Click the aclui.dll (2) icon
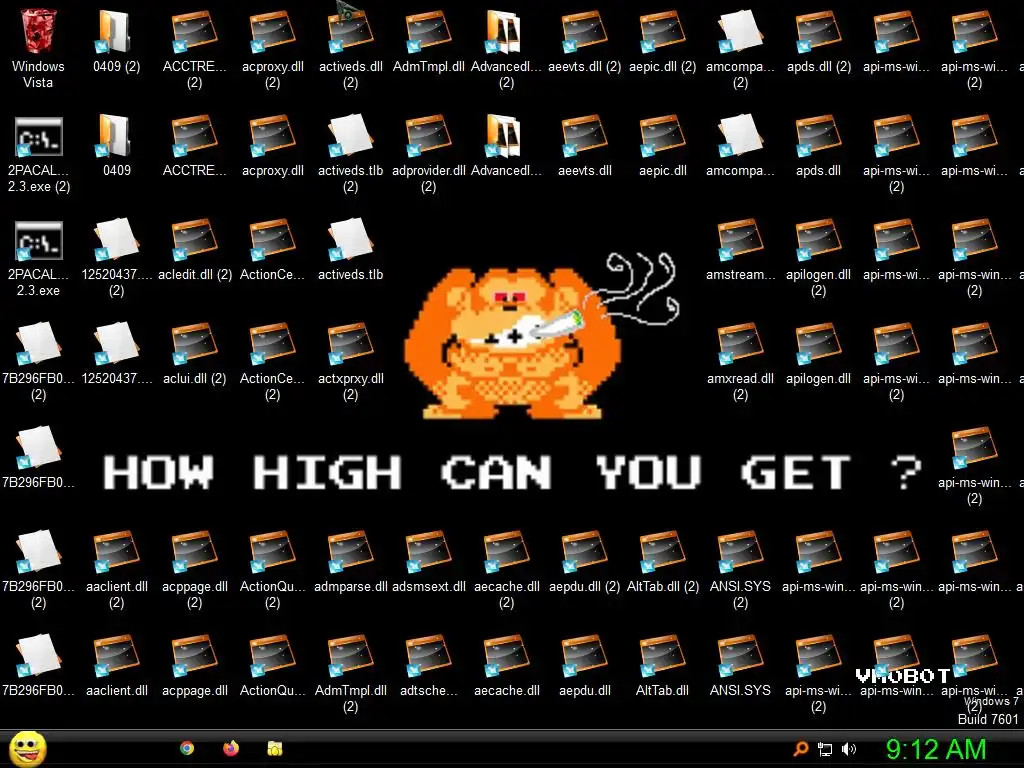This screenshot has width=1024, height=768. pyautogui.click(x=194, y=344)
